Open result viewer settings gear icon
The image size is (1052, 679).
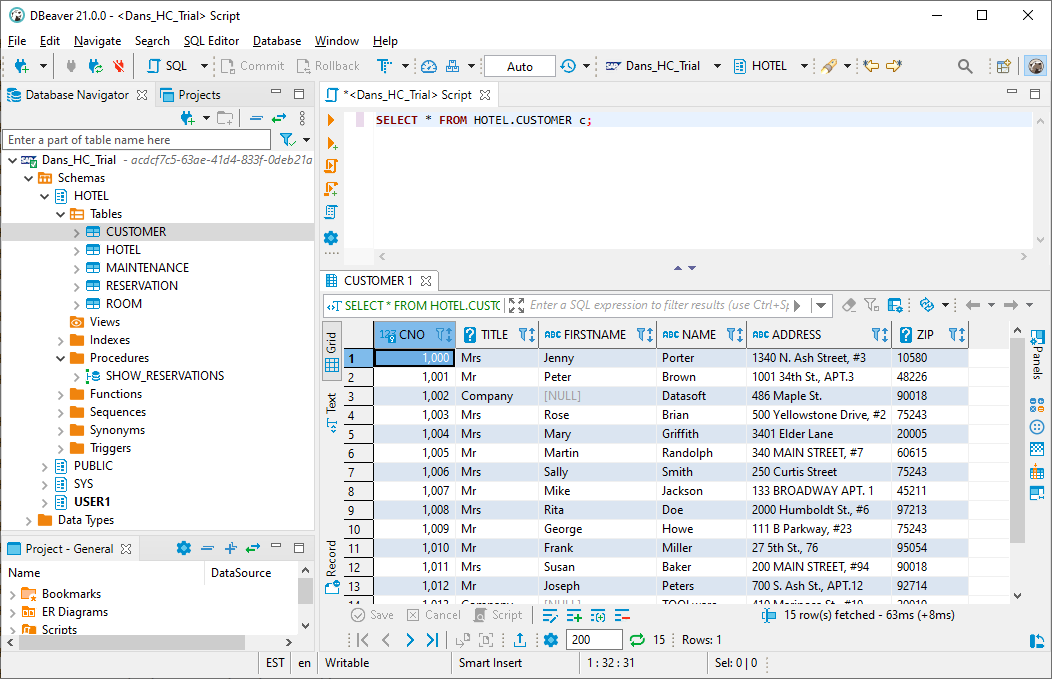click(551, 640)
